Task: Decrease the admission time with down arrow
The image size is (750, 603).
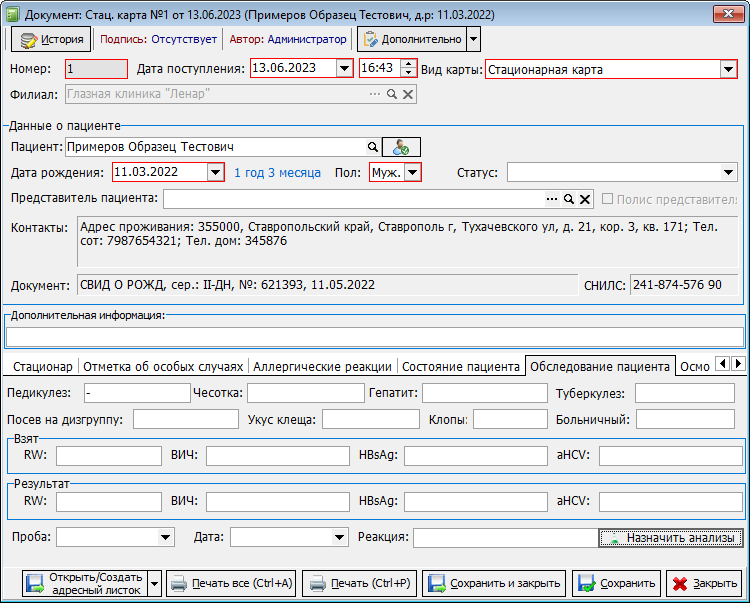Action: 408,73
